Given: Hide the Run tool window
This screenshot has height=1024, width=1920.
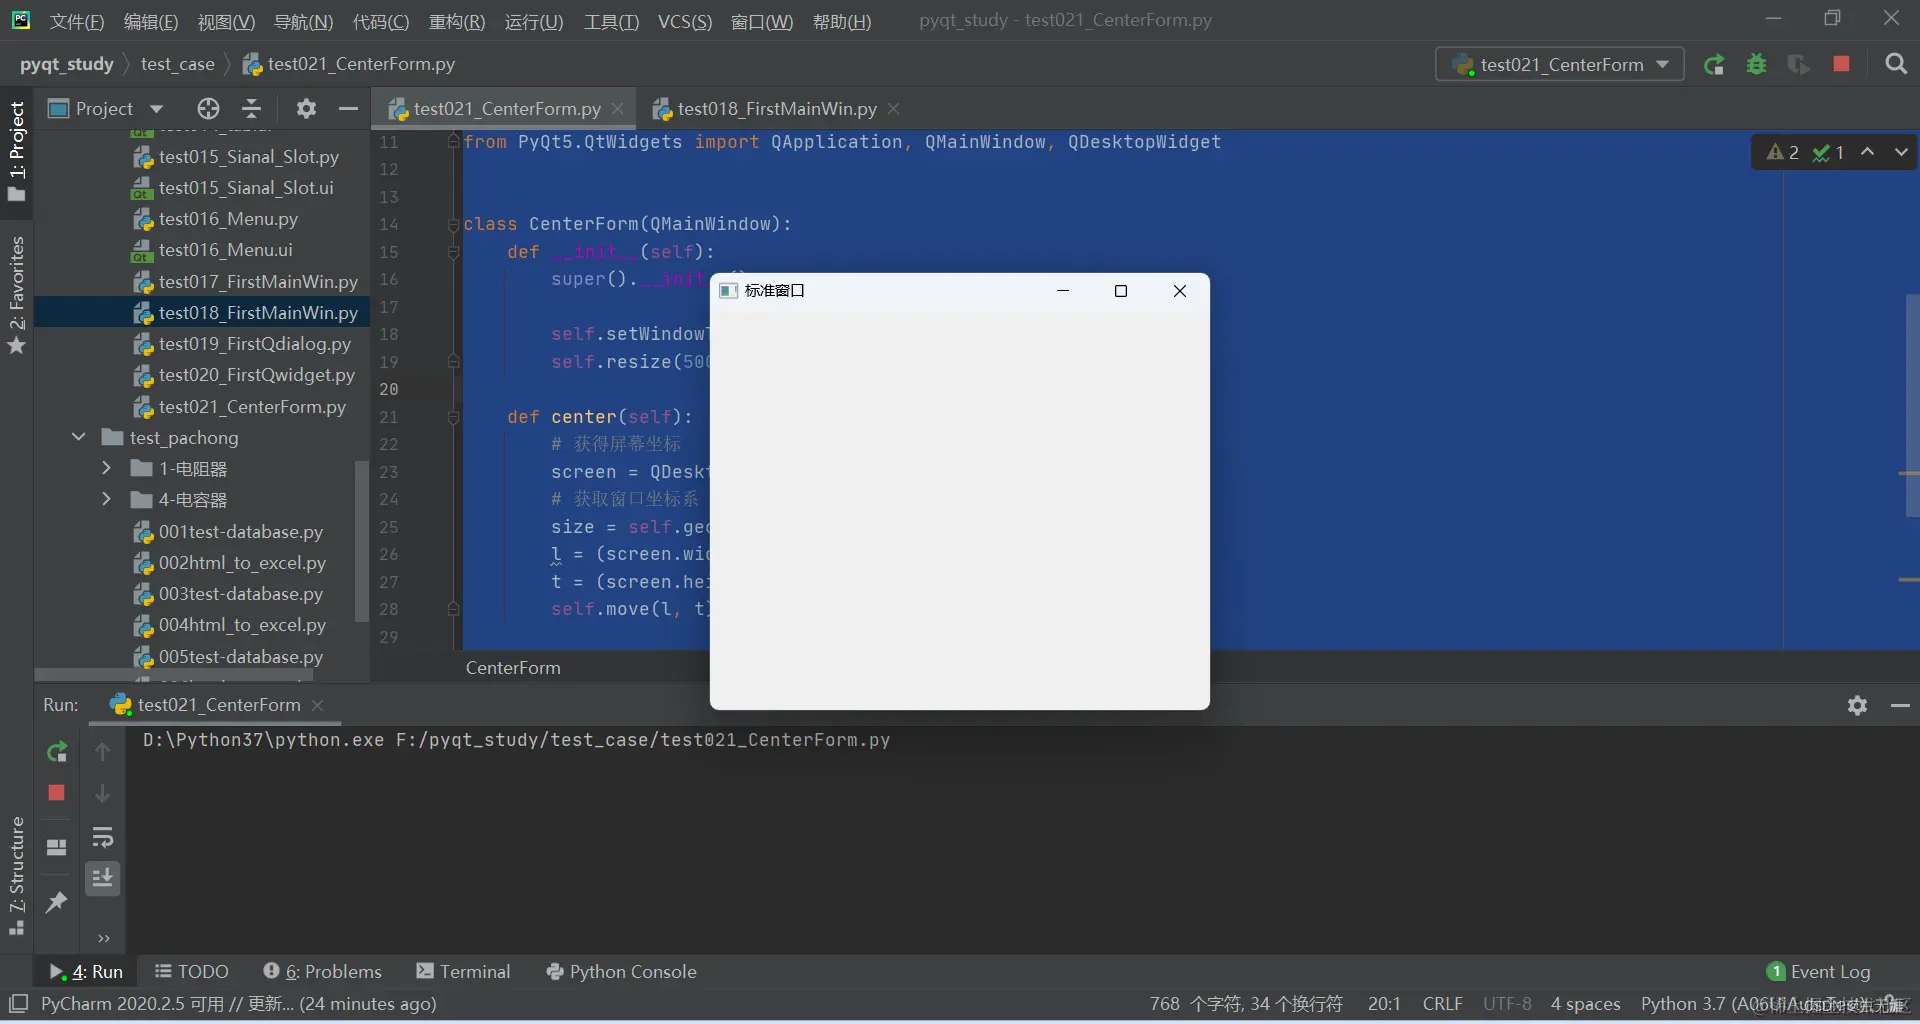Looking at the screenshot, I should click(1900, 706).
